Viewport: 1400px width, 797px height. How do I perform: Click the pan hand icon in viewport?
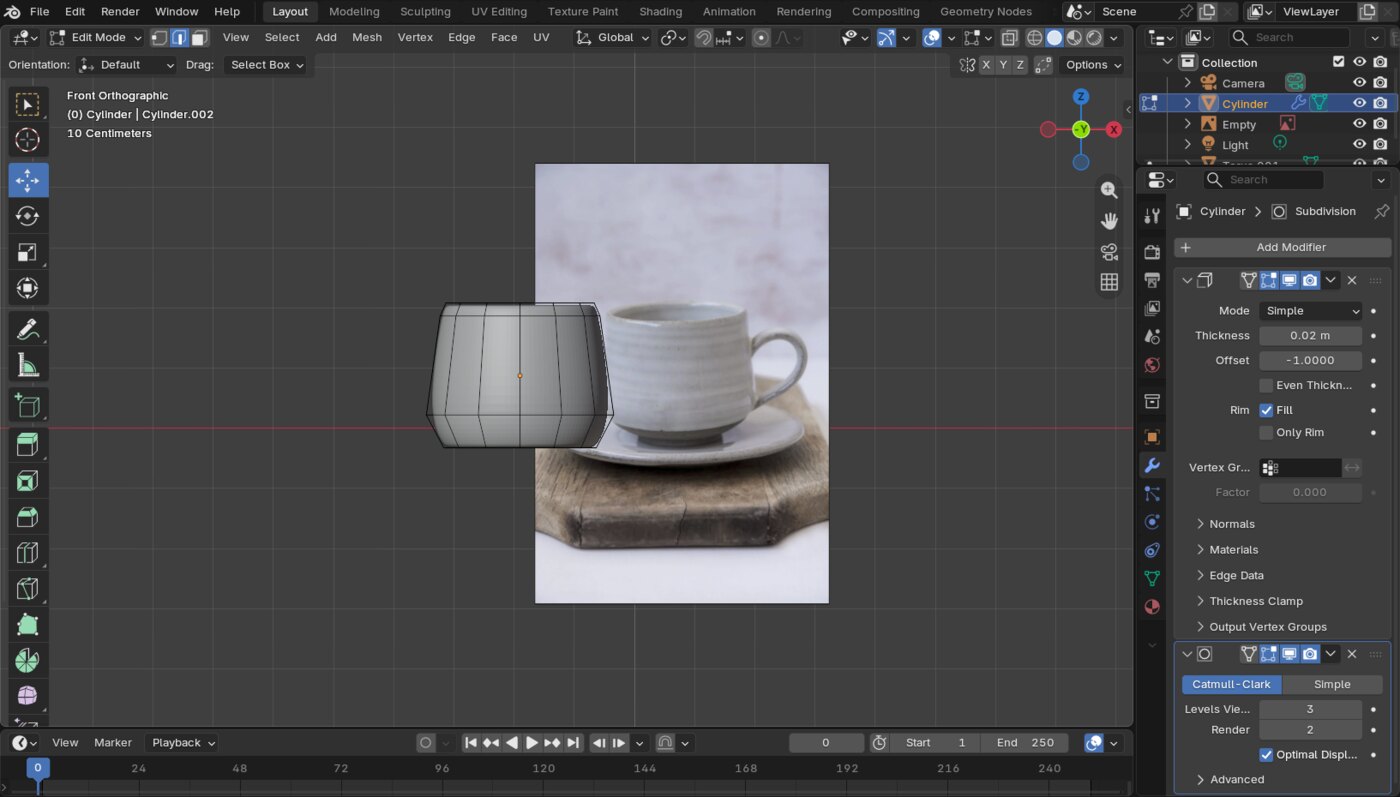click(x=1109, y=221)
